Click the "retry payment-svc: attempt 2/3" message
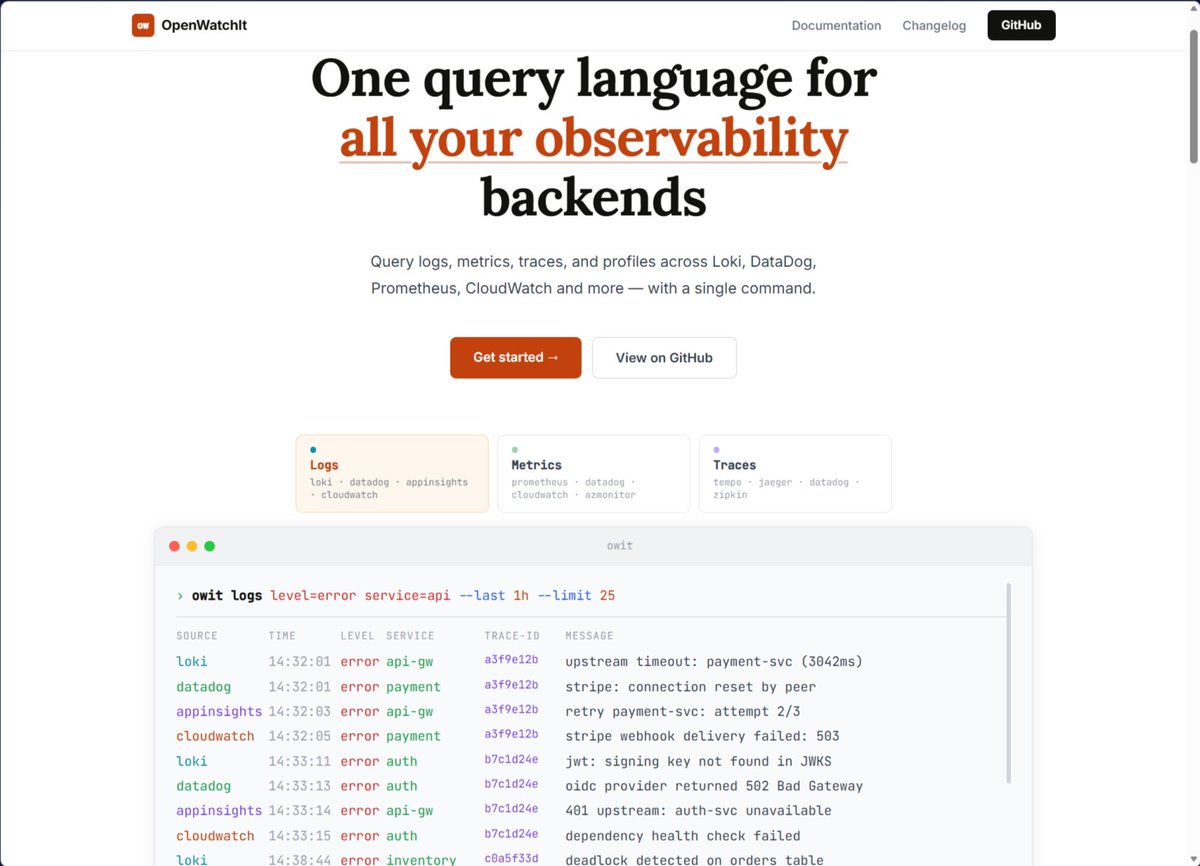 683,711
